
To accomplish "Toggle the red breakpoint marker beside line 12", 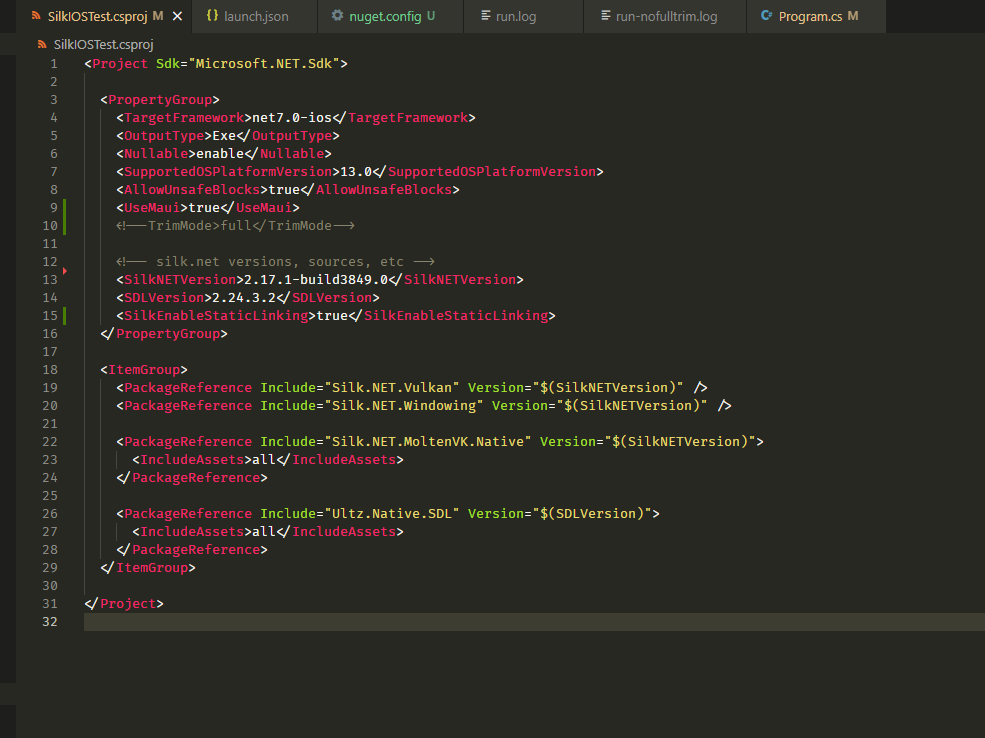I will (x=66, y=270).
